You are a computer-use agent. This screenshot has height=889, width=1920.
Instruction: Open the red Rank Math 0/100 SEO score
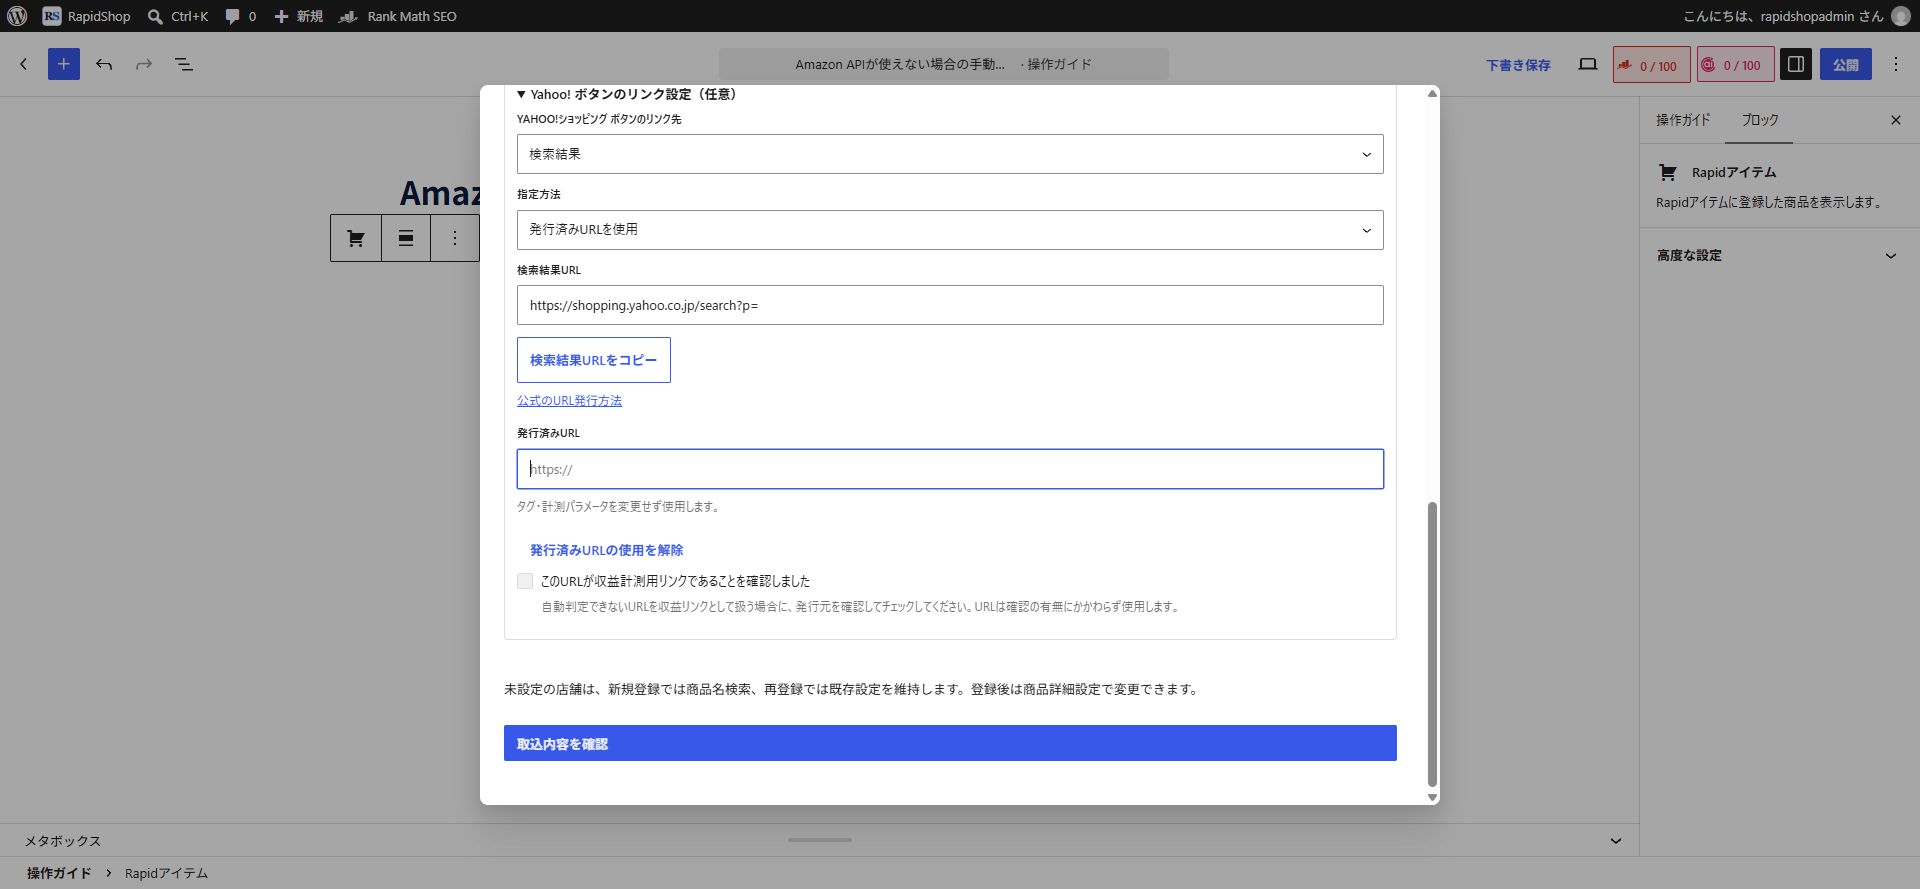(1652, 65)
